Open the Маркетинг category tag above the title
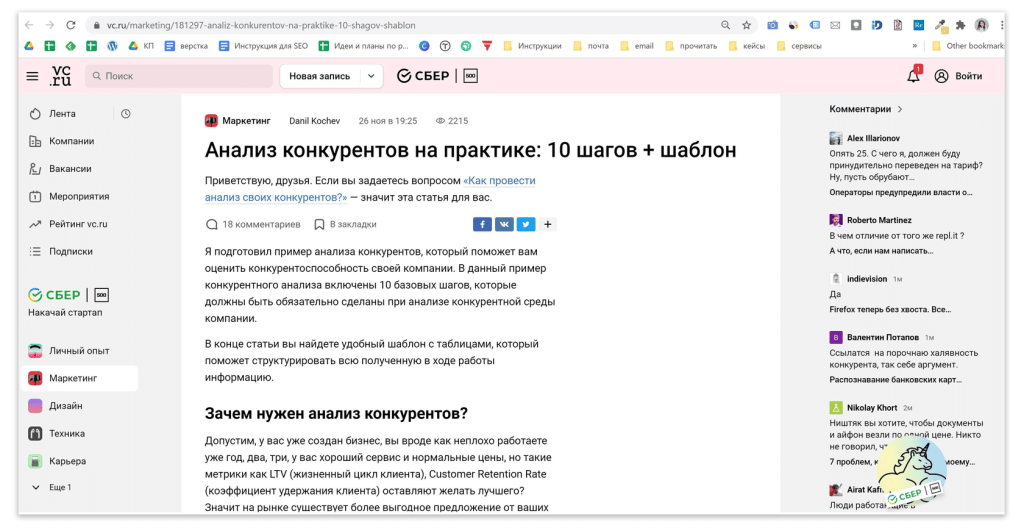 coord(238,121)
